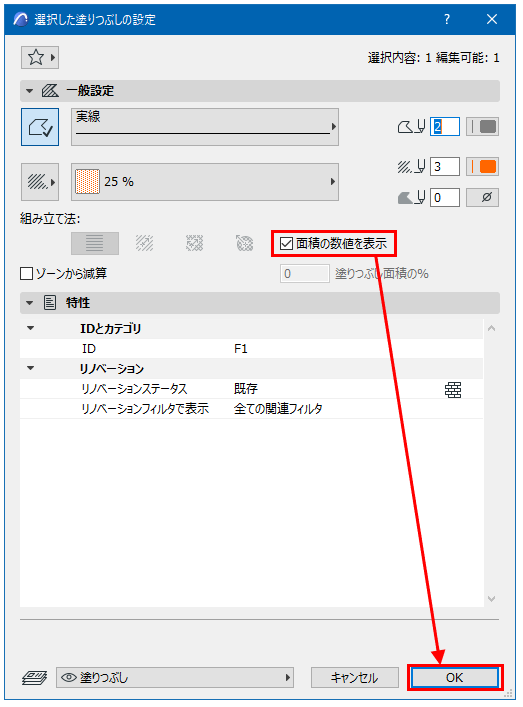Open the favorites star button

[x=40, y=58]
